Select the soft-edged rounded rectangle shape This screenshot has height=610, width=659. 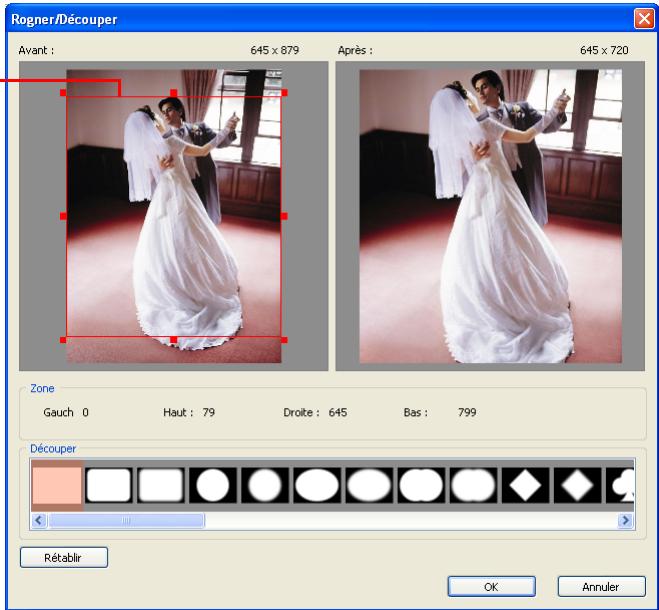pyautogui.click(x=161, y=486)
